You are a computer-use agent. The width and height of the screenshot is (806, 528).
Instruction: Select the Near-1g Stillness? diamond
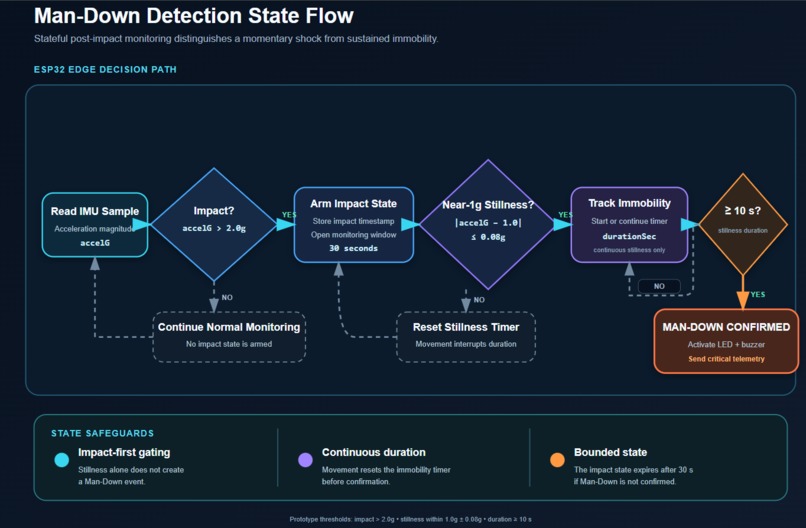coord(488,224)
